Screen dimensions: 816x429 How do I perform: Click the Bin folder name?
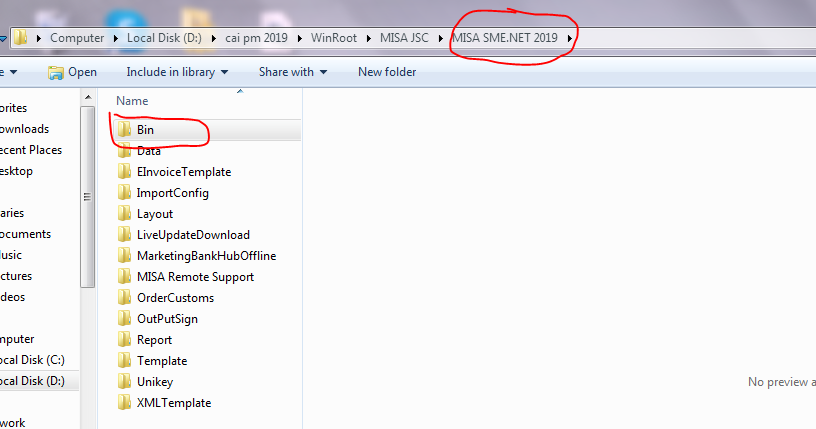coord(145,130)
